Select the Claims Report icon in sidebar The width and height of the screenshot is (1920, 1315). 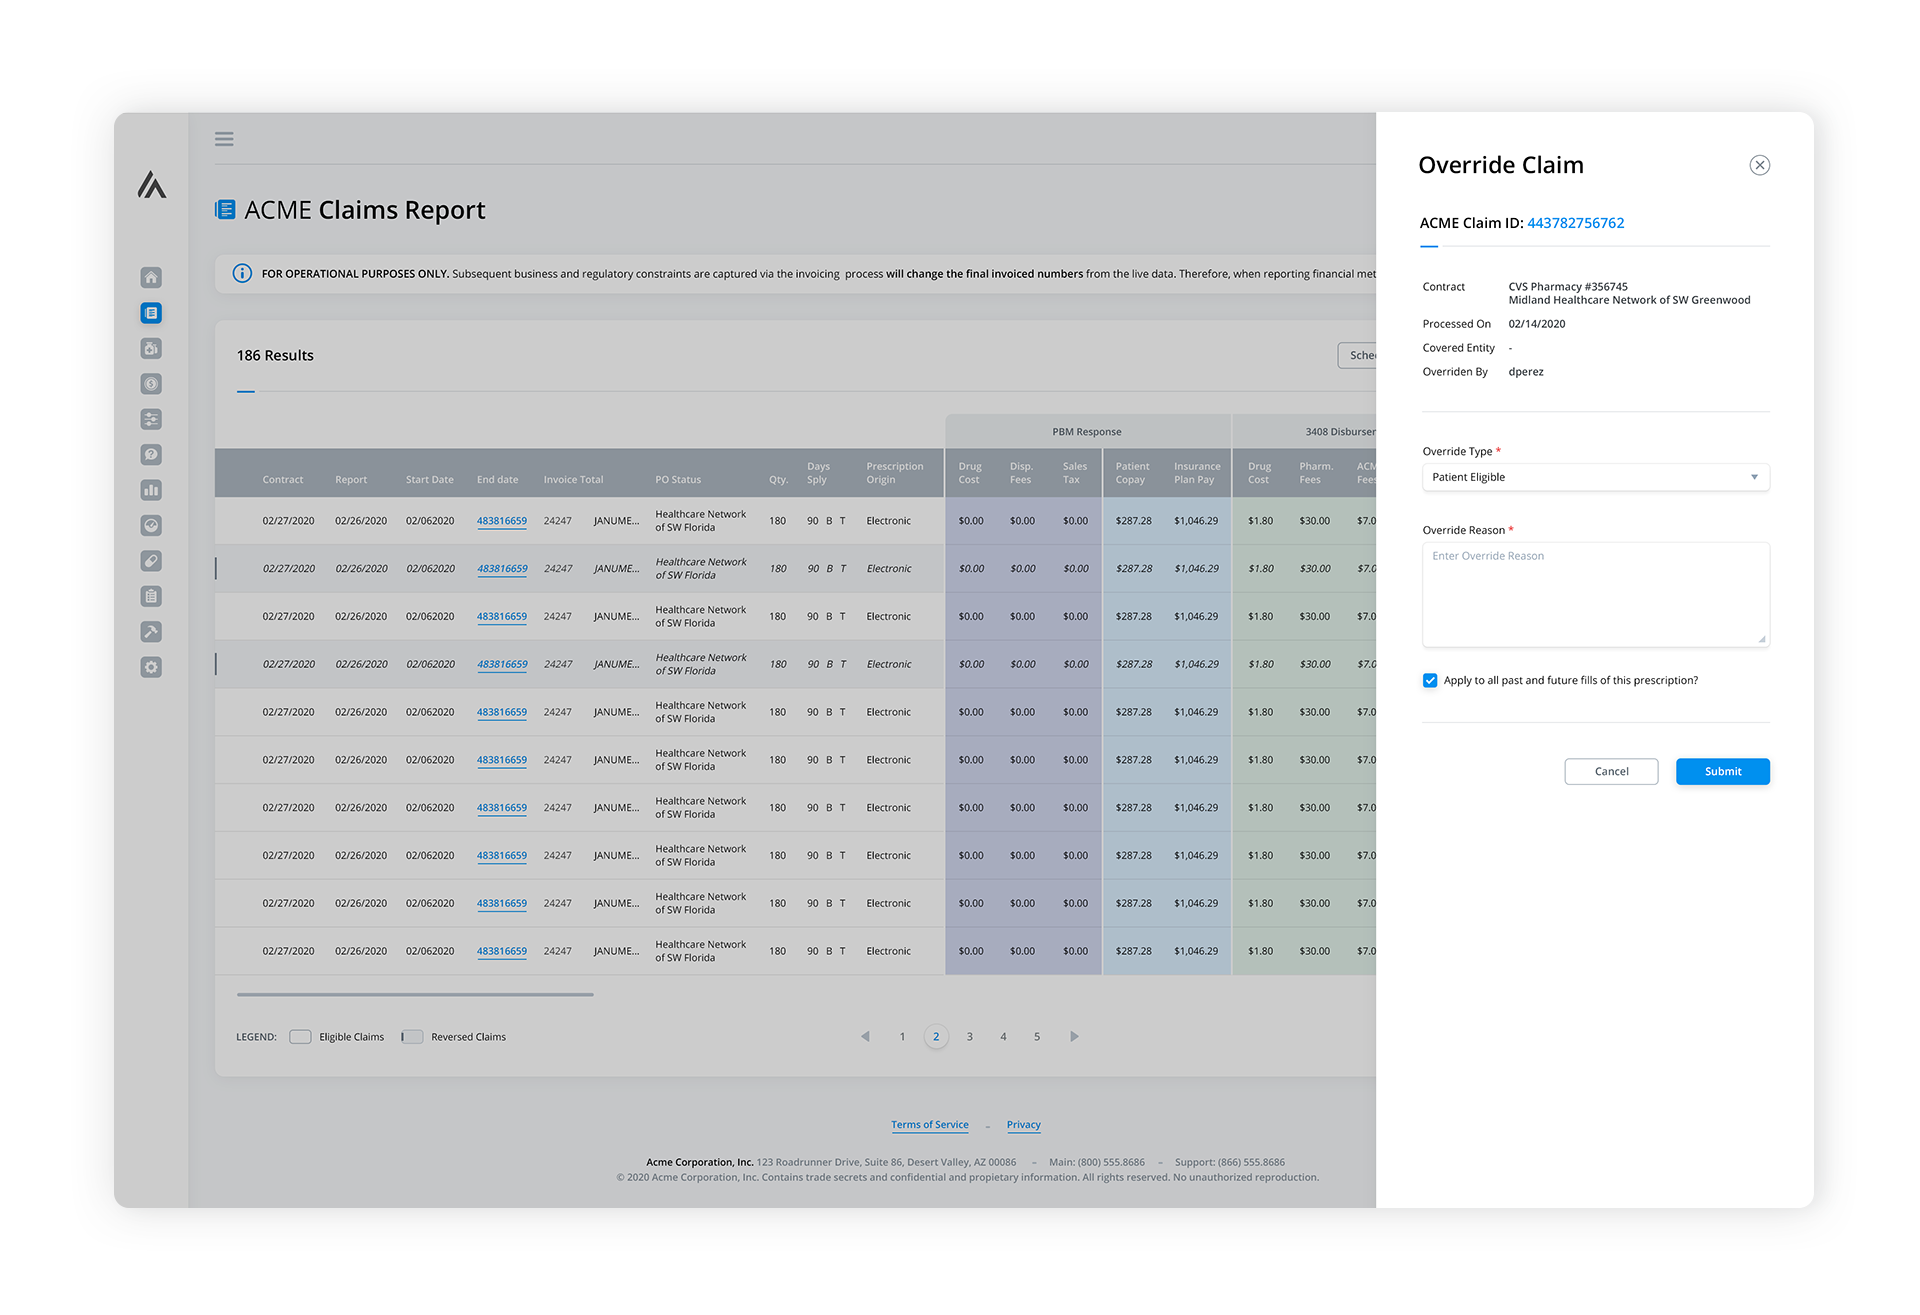151,312
